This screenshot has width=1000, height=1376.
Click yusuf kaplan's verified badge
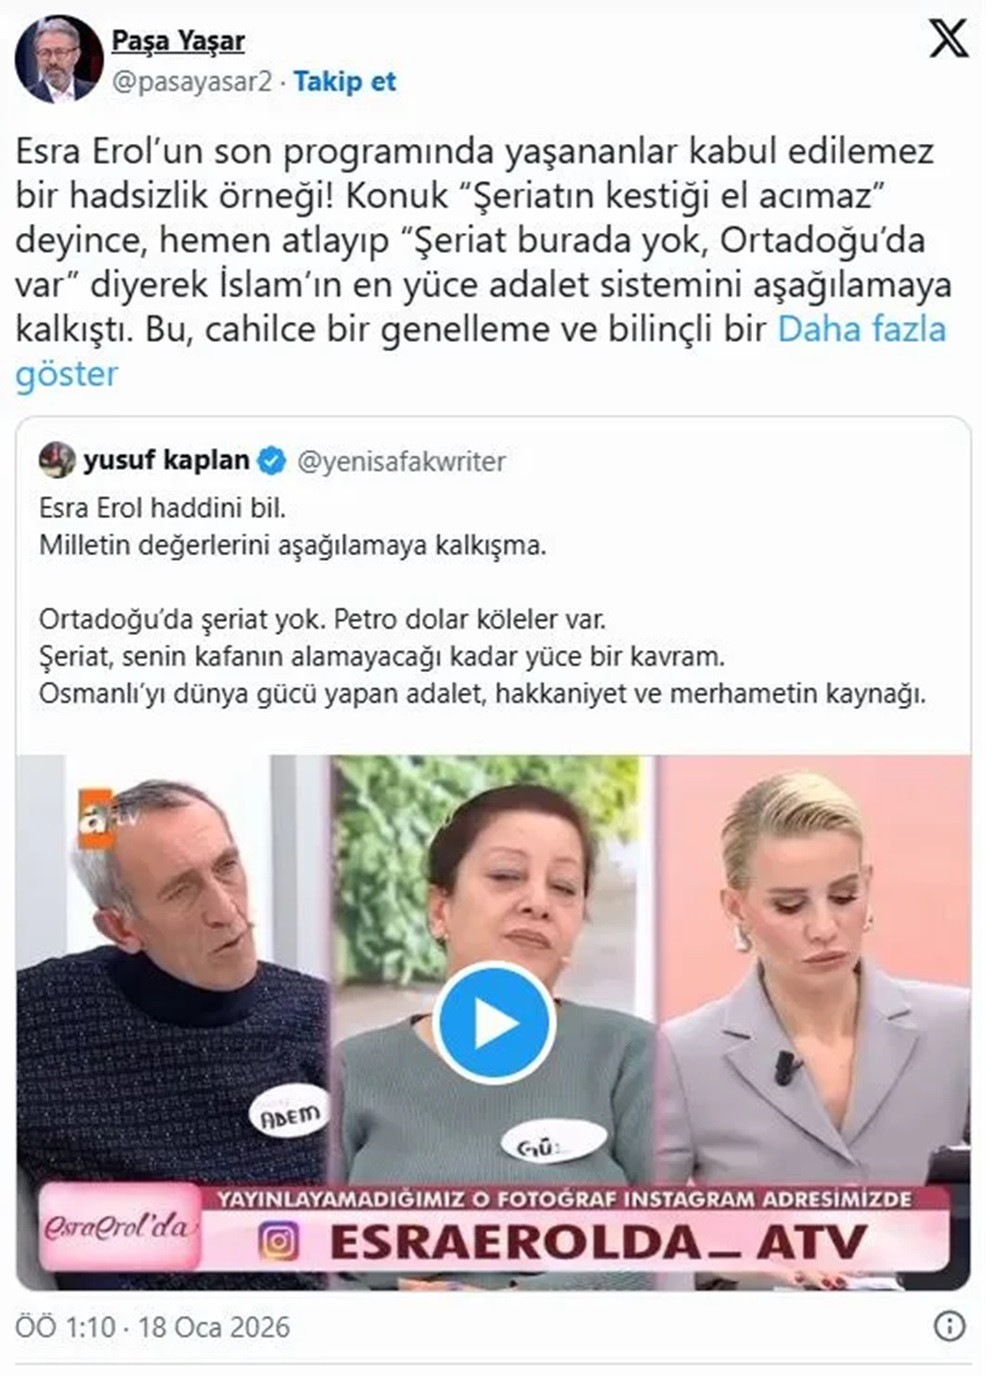(x=271, y=461)
